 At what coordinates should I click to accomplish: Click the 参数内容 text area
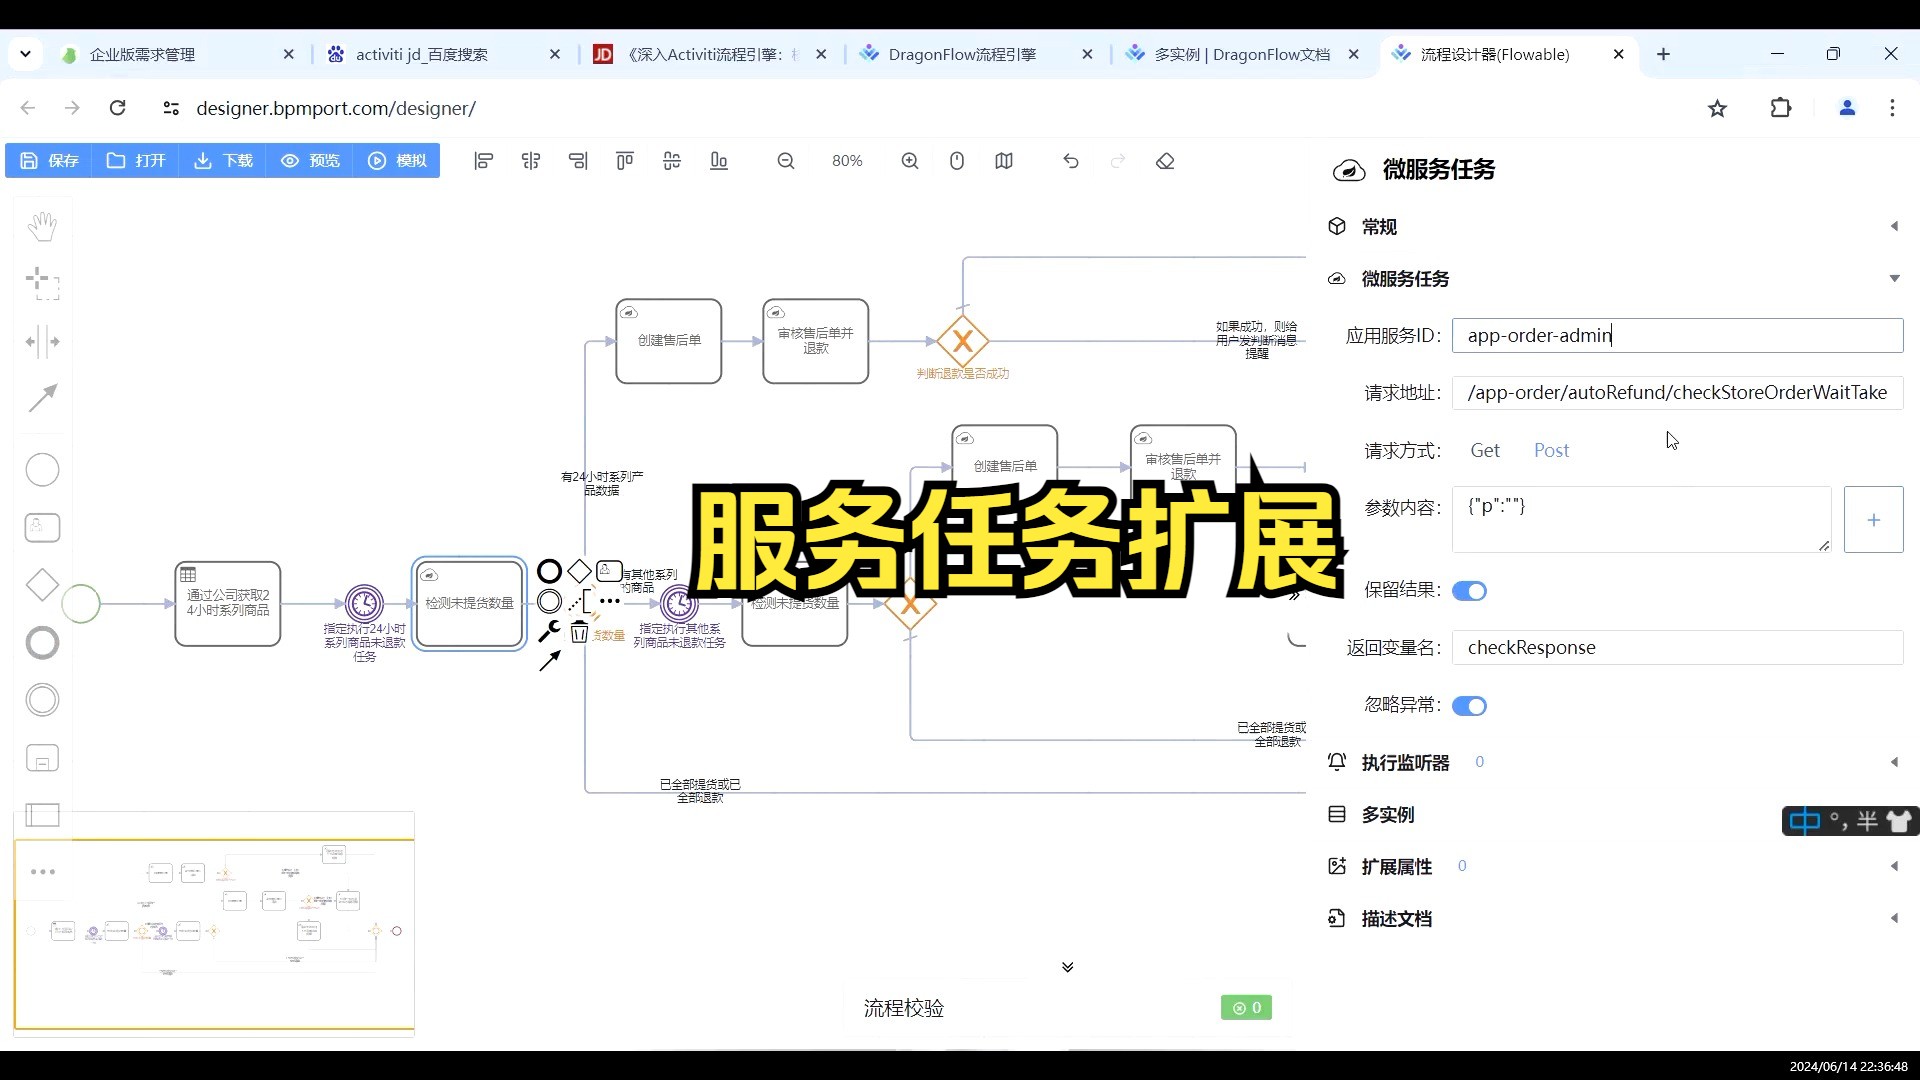click(x=1641, y=520)
